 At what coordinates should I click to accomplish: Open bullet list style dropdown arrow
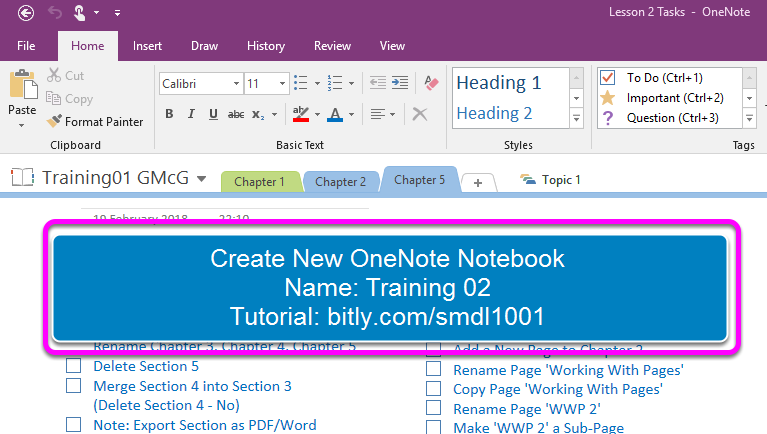coord(317,84)
